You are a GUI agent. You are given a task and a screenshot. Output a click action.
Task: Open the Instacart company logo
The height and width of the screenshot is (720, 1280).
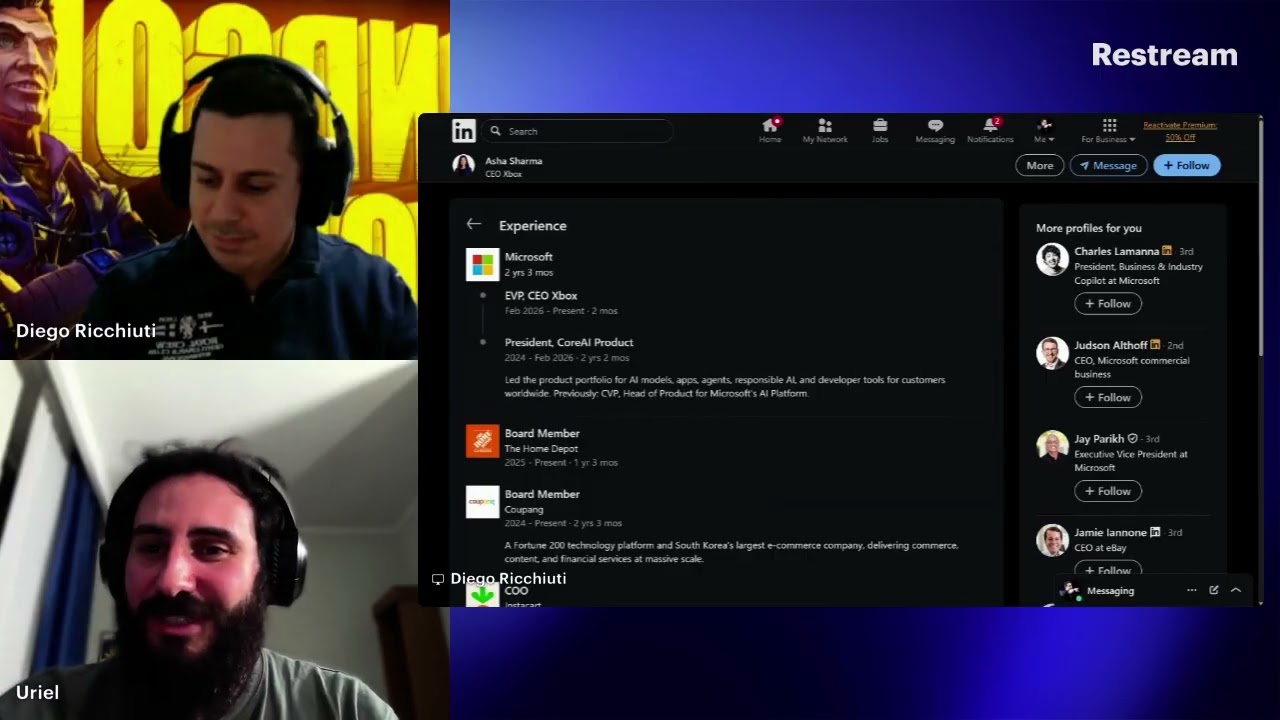482,594
